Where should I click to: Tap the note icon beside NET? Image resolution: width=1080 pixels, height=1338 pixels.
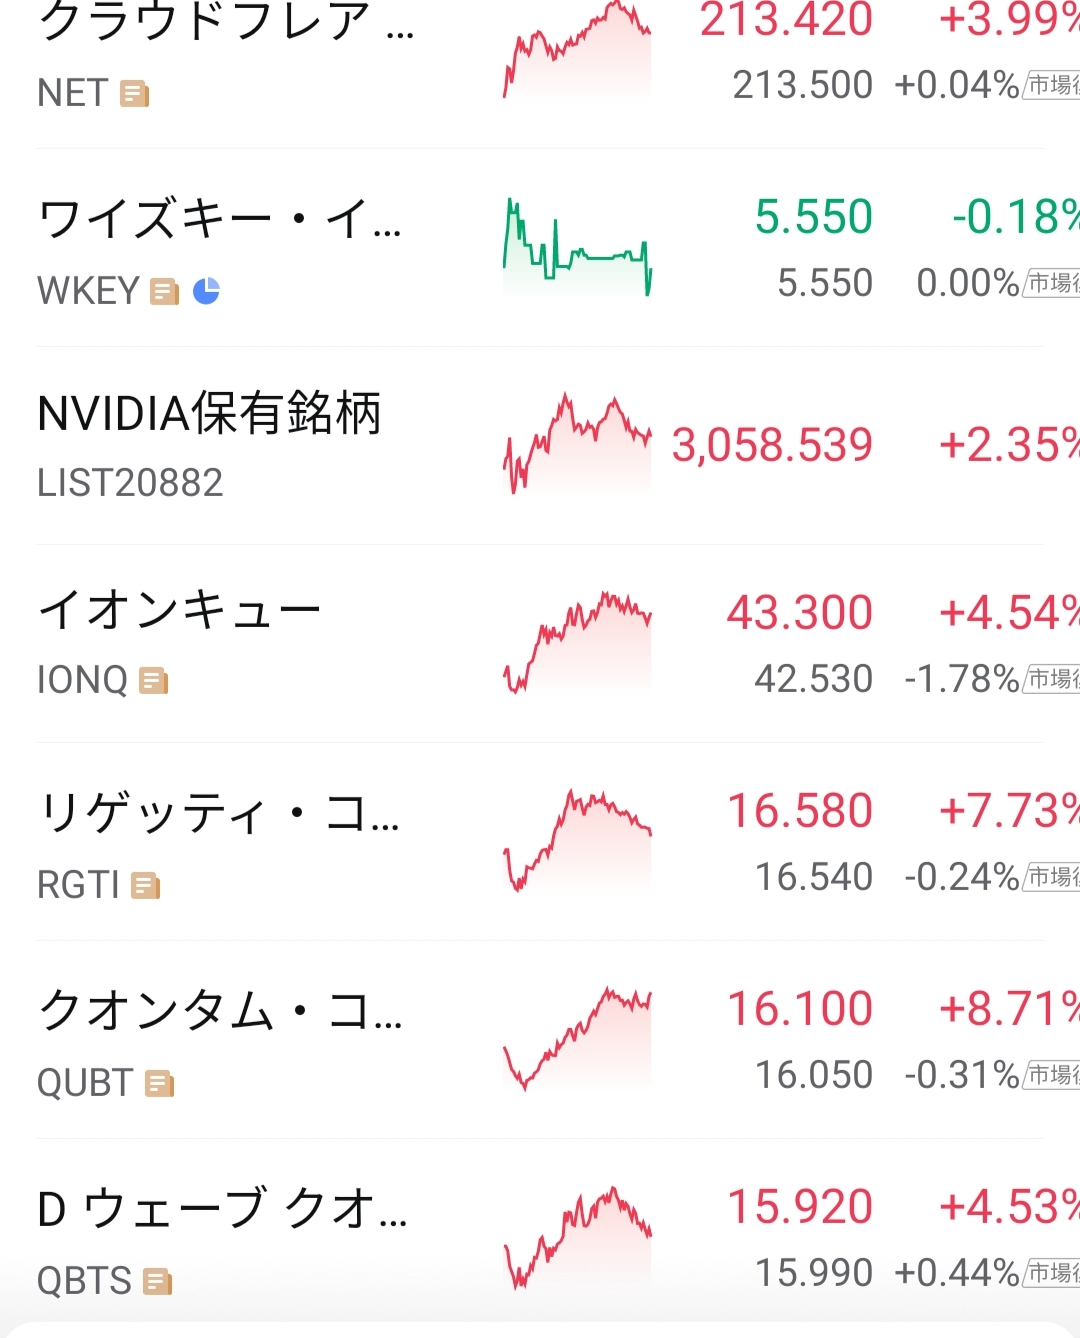(134, 94)
